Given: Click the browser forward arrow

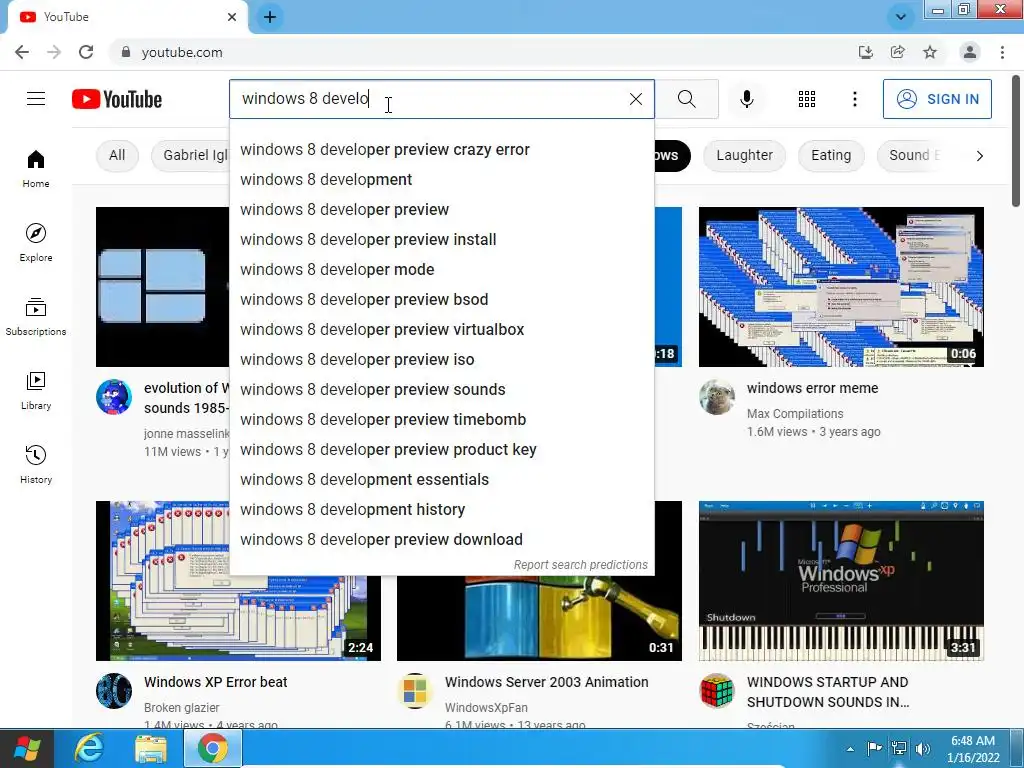Looking at the screenshot, I should (x=54, y=52).
